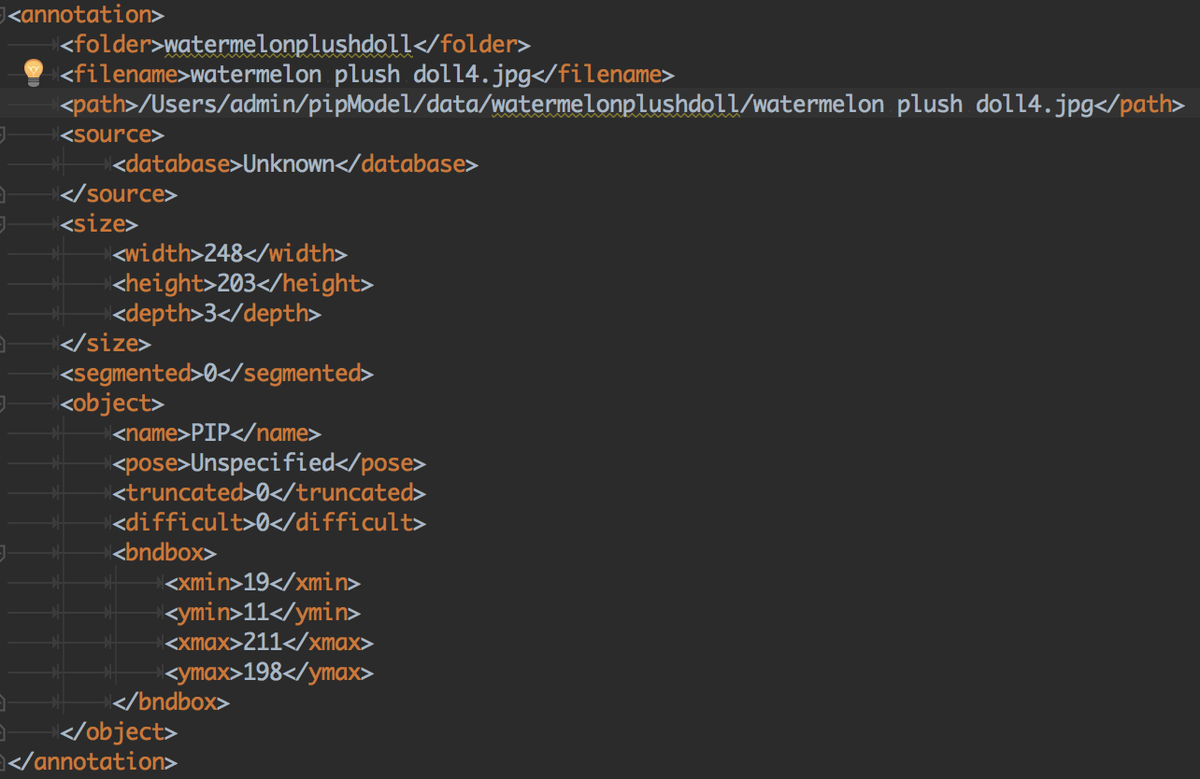
Task: Click the fold end marker beside closing source tag
Action: 3,194
